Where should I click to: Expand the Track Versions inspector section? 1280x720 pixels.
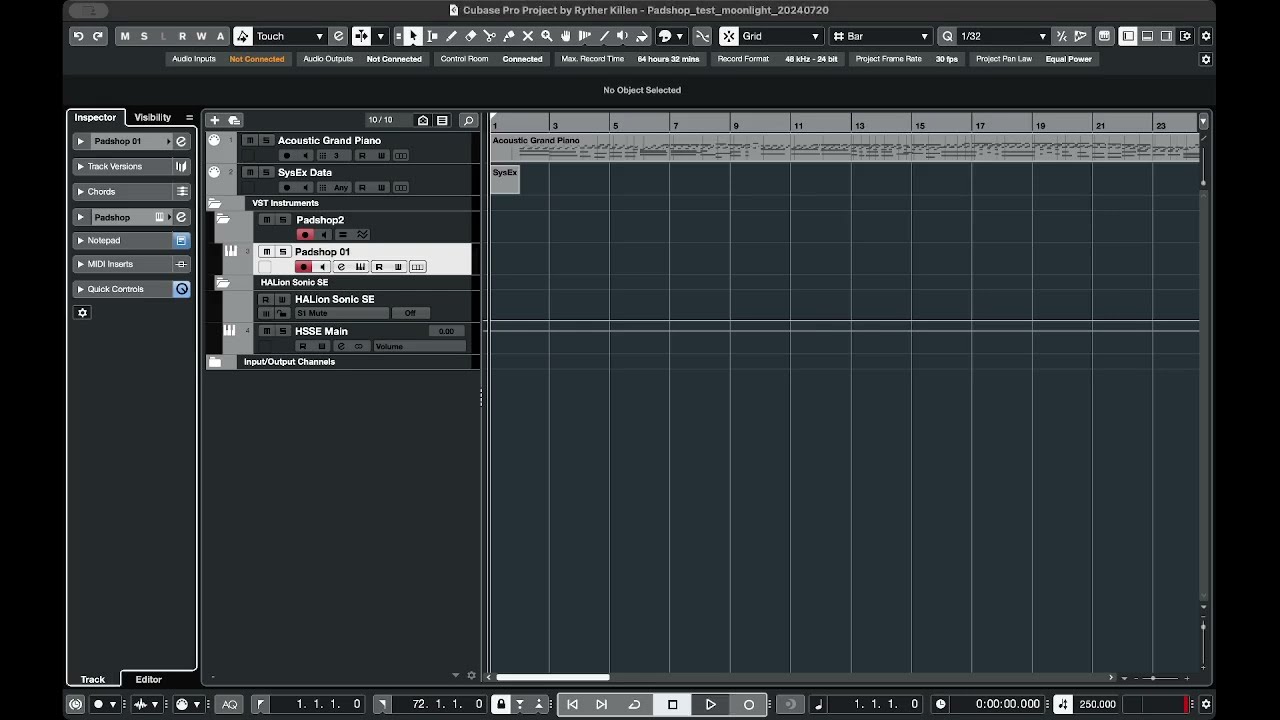81,167
